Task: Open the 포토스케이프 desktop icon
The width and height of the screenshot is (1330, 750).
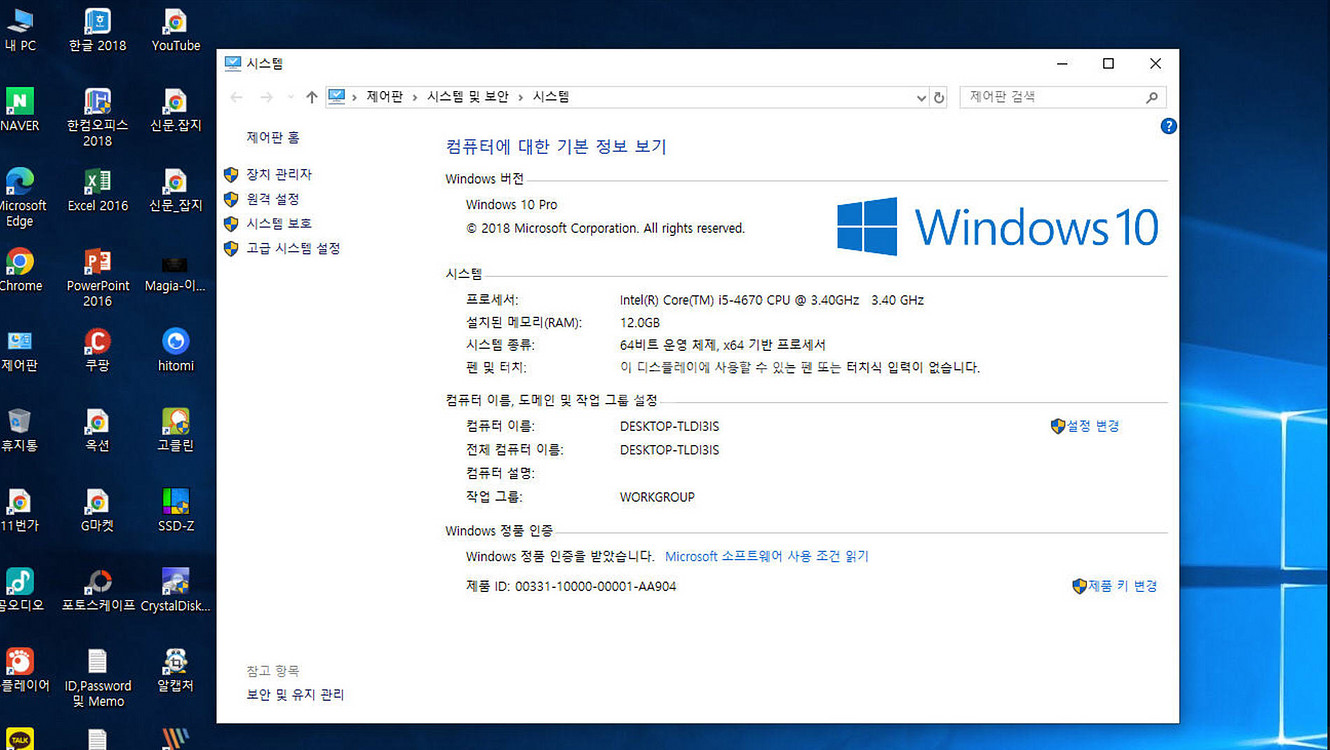Action: pos(97,589)
